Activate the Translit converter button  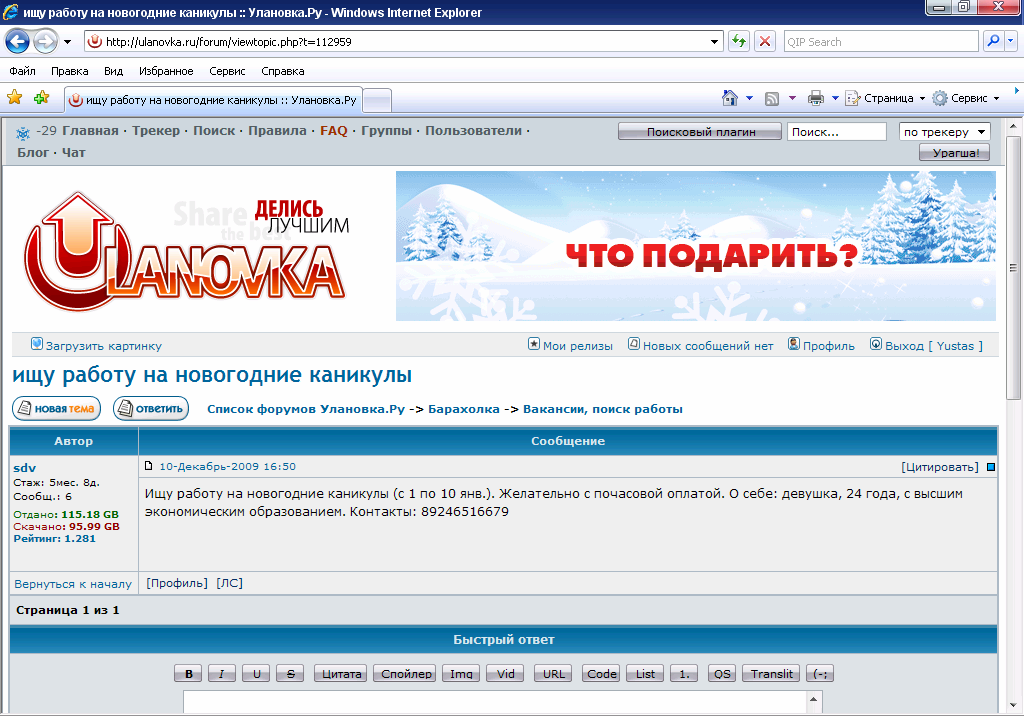pos(770,673)
